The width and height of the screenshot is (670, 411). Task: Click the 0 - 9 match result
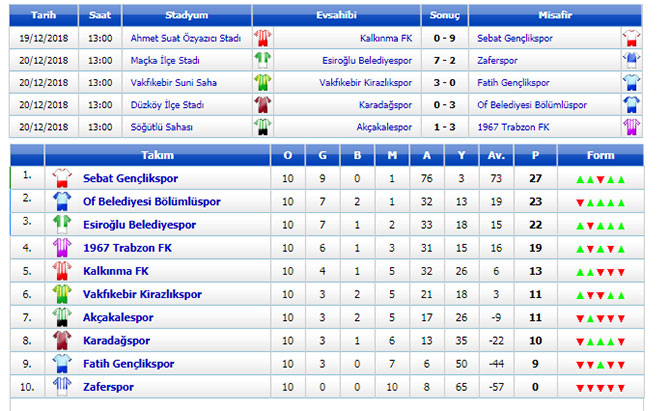pyautogui.click(x=444, y=38)
